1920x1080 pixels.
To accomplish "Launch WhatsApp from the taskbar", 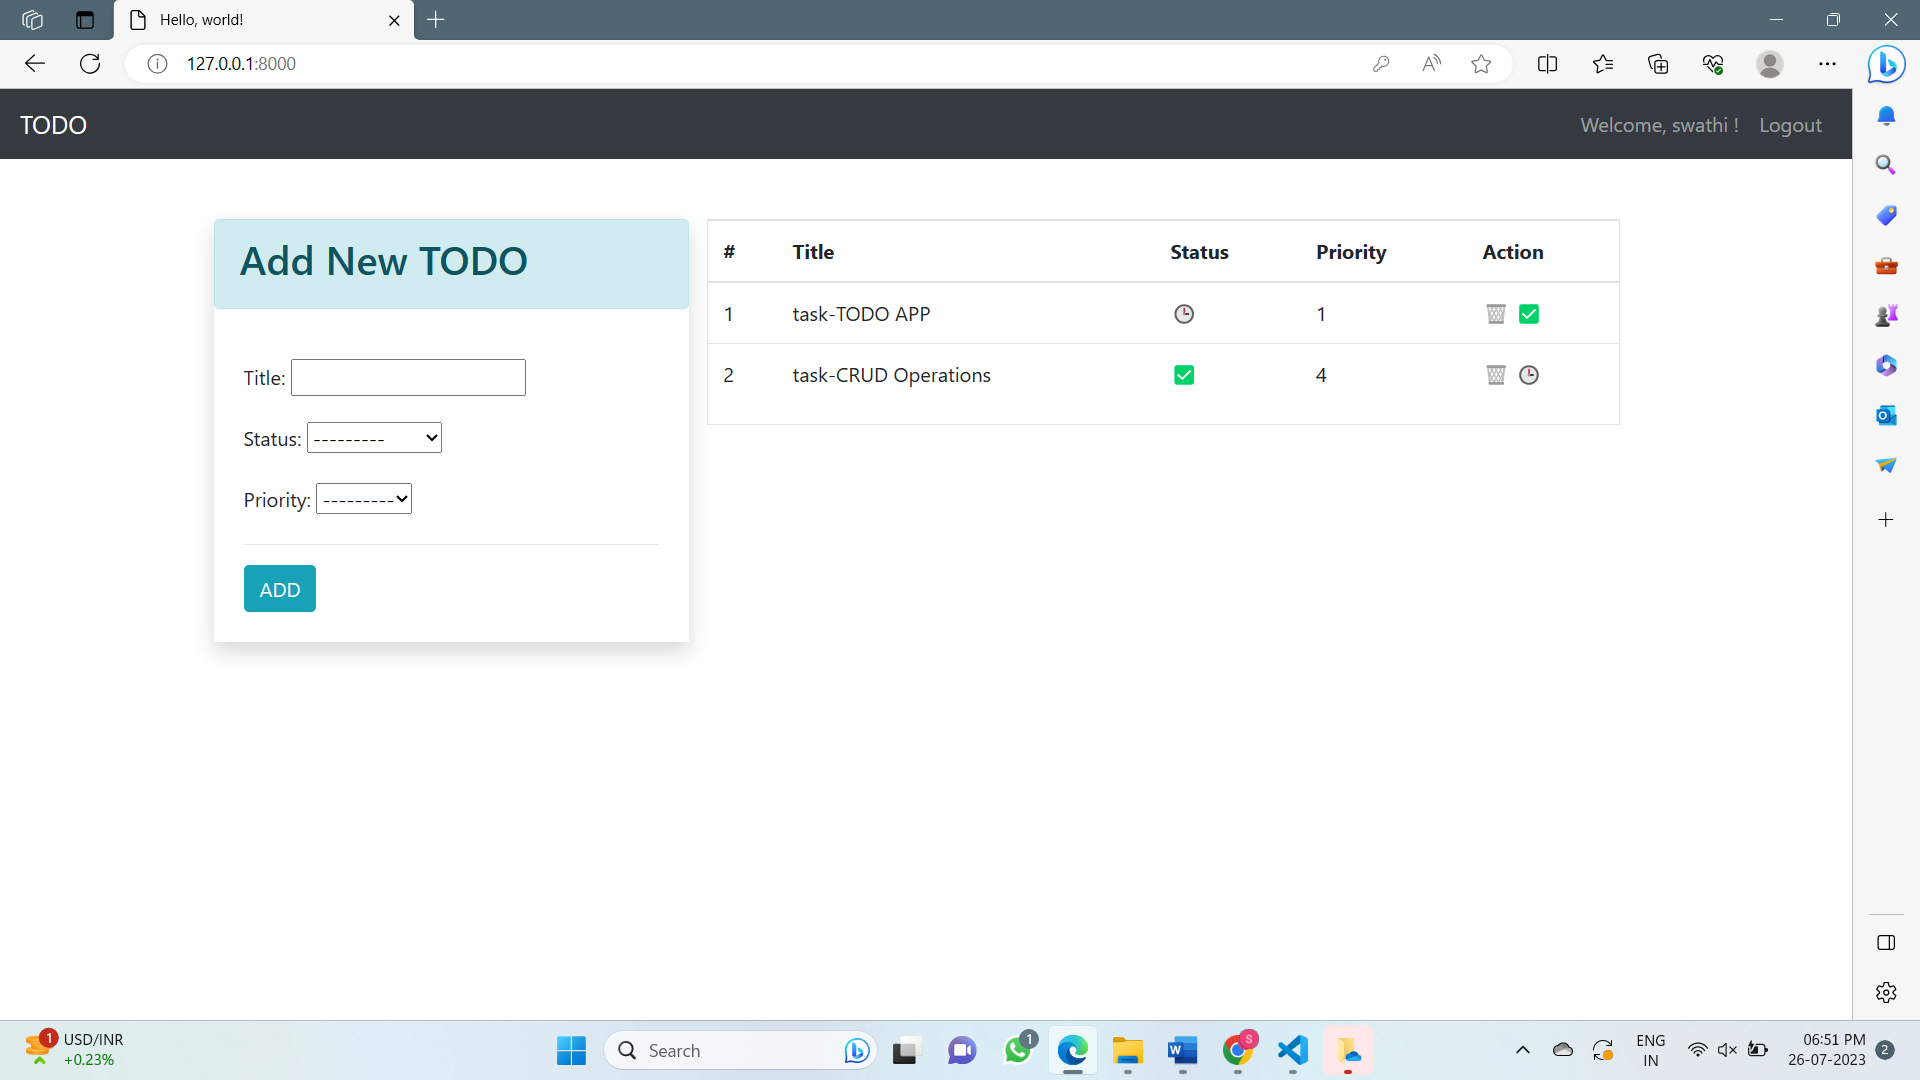I will [1019, 1050].
